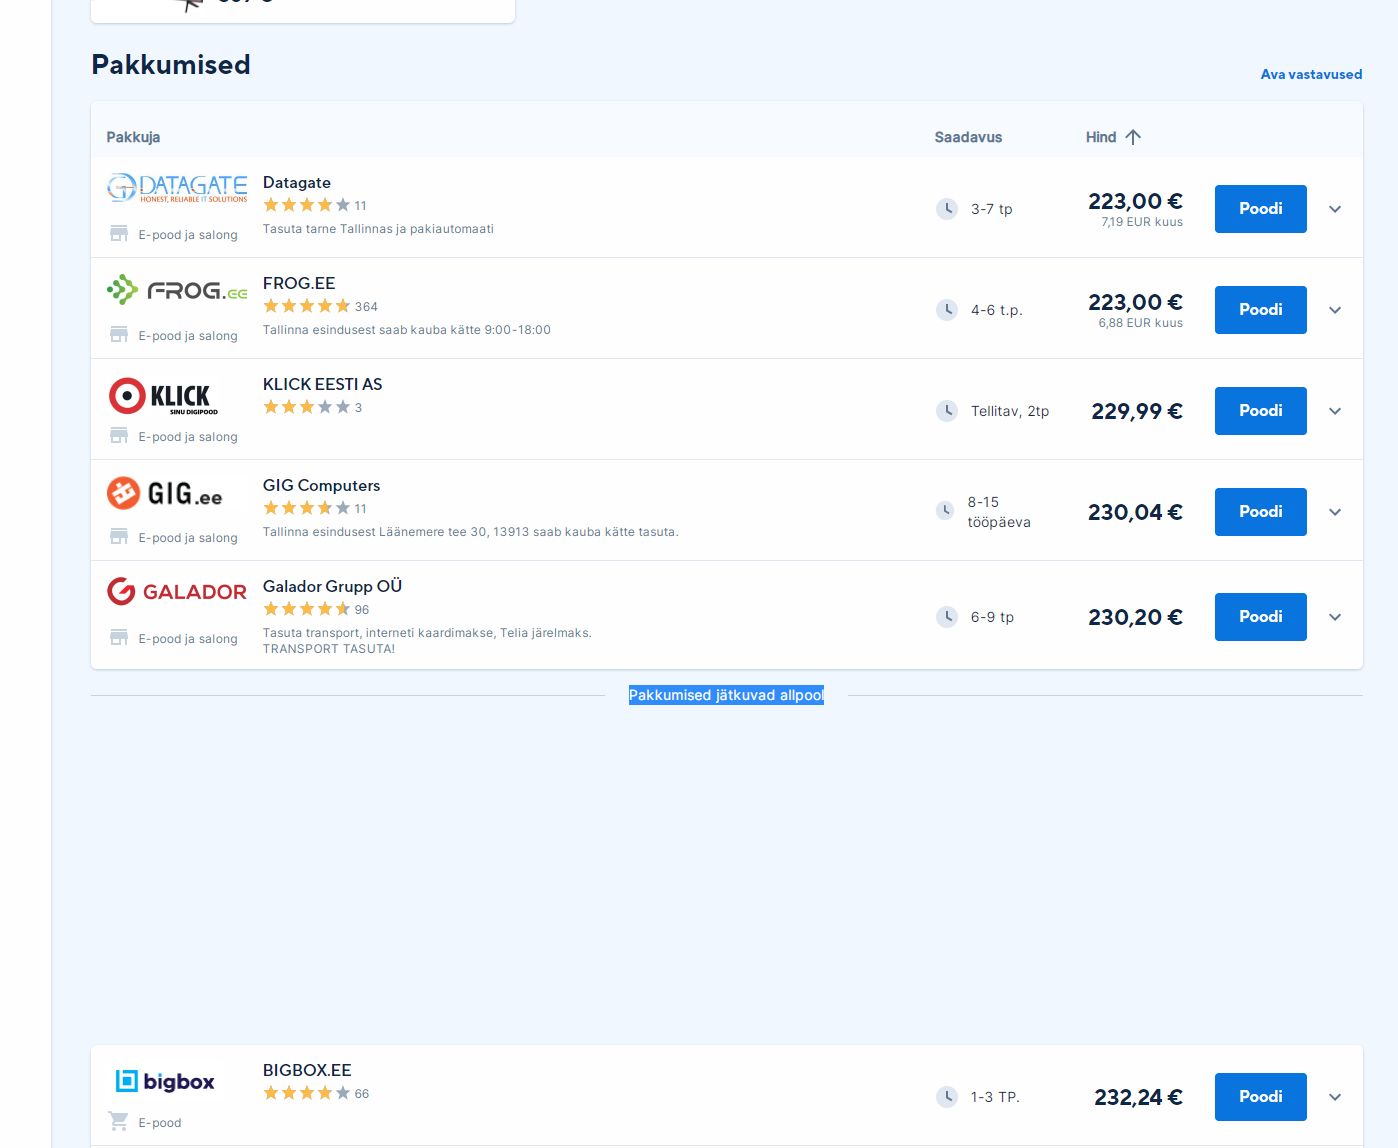The width and height of the screenshot is (1398, 1148).
Task: Click Tasuta tarne Tallinnas ja pakiautomaati text
Action: click(378, 229)
